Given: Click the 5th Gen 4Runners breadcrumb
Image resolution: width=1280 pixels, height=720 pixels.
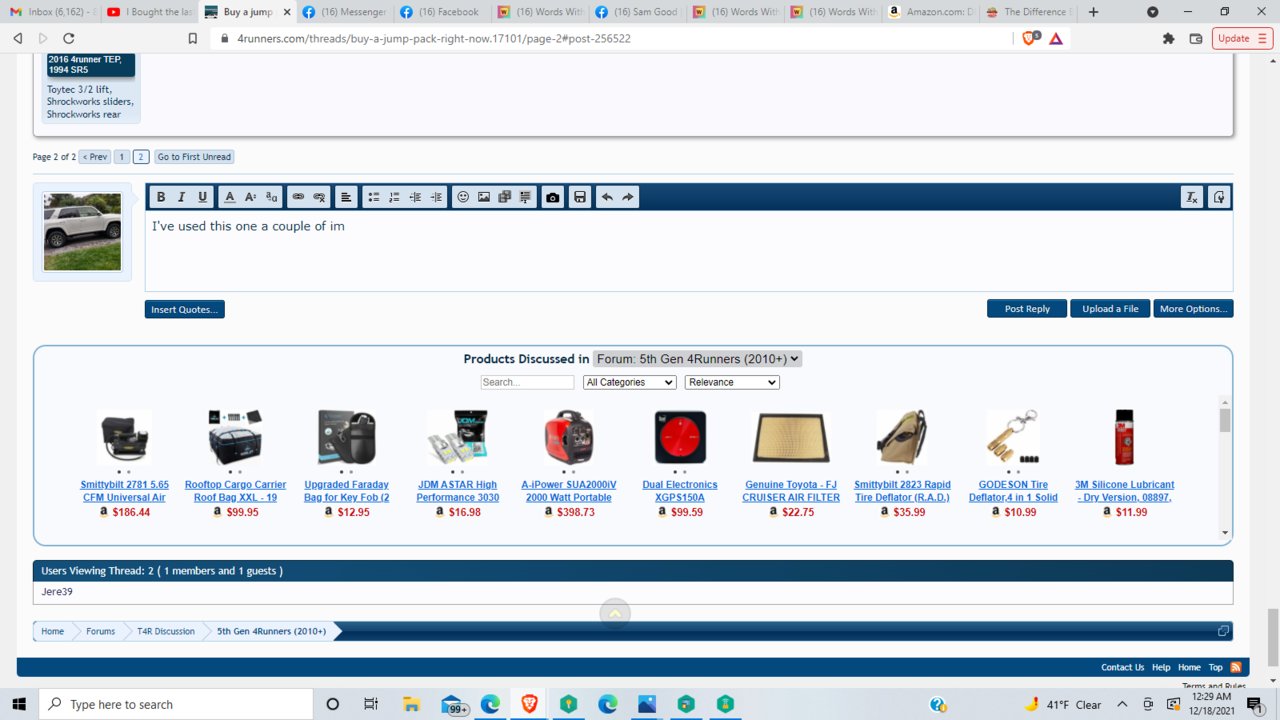Looking at the screenshot, I should point(272,631).
